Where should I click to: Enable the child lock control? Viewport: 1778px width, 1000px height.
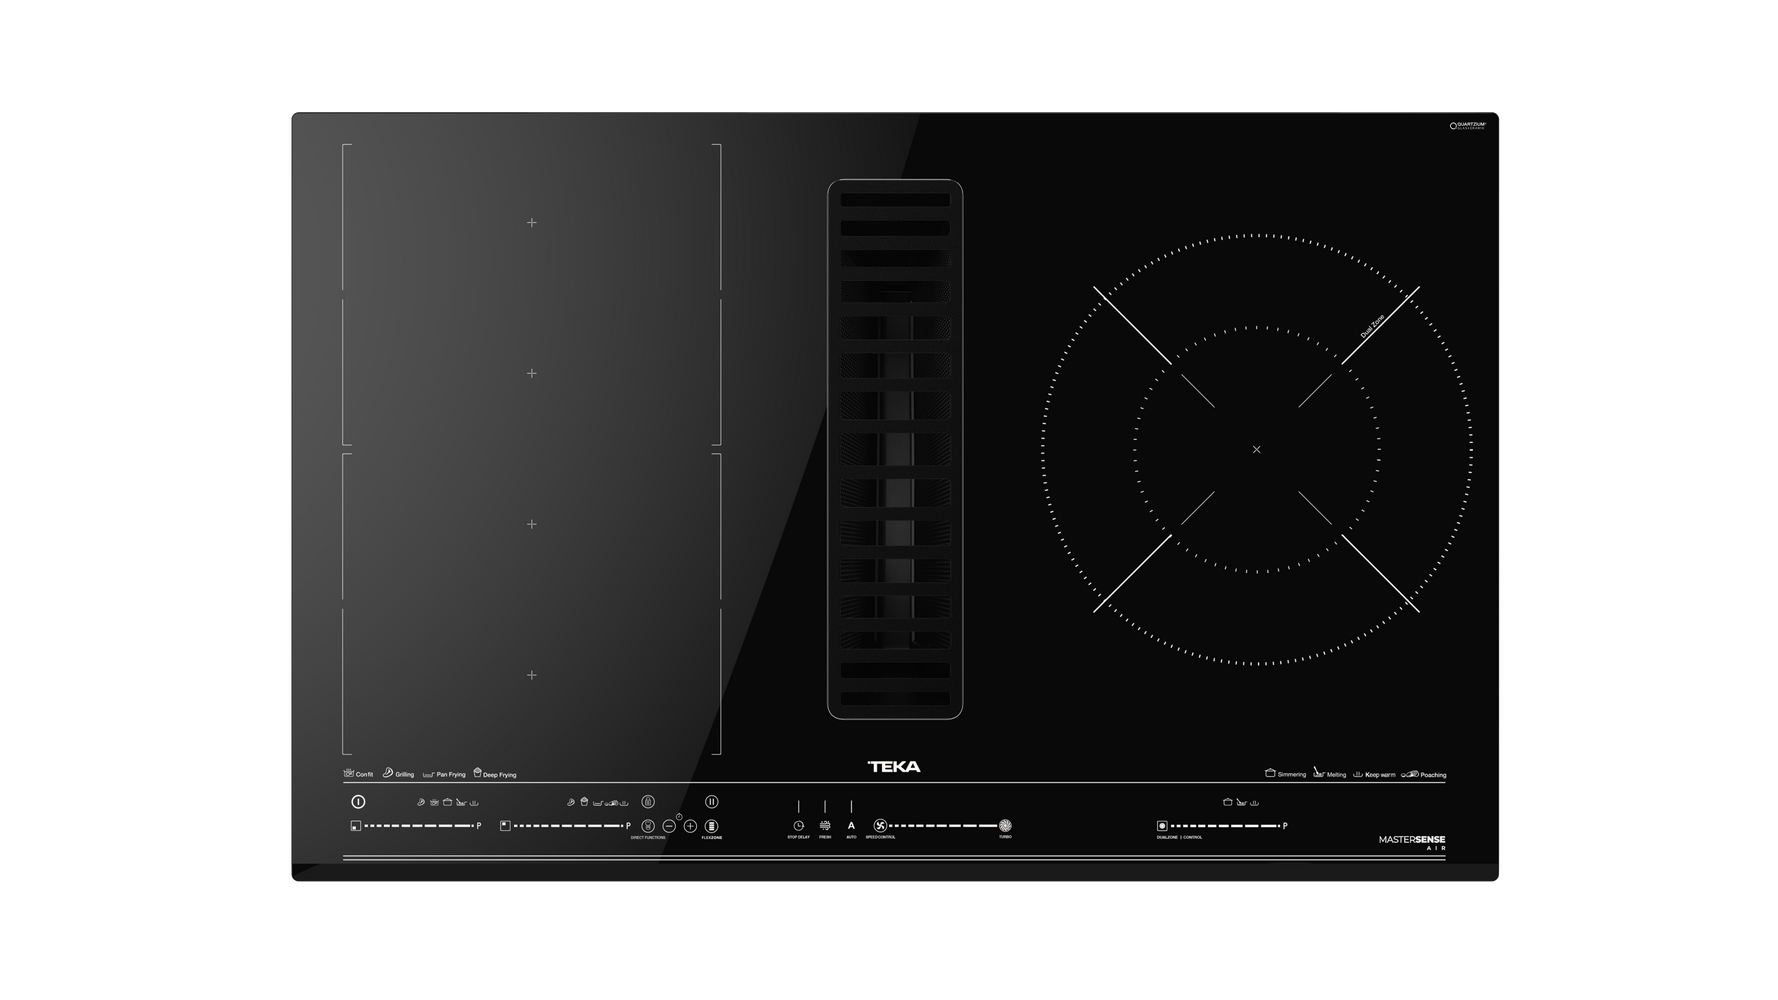[648, 802]
